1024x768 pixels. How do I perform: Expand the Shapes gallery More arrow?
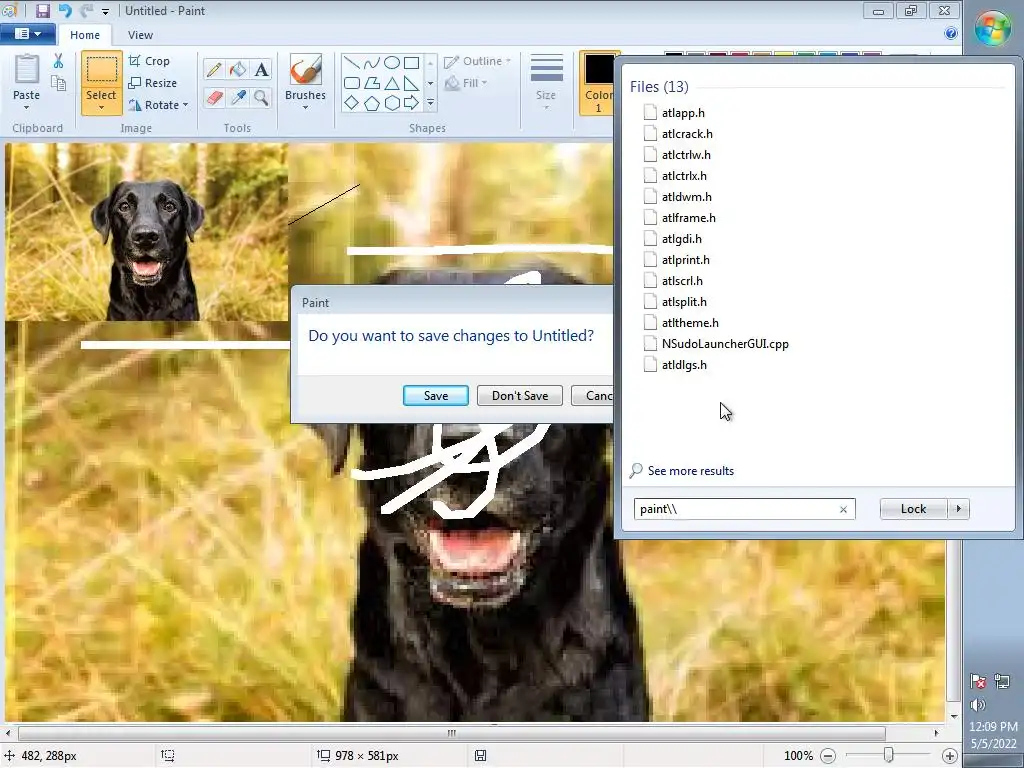[x=430, y=103]
